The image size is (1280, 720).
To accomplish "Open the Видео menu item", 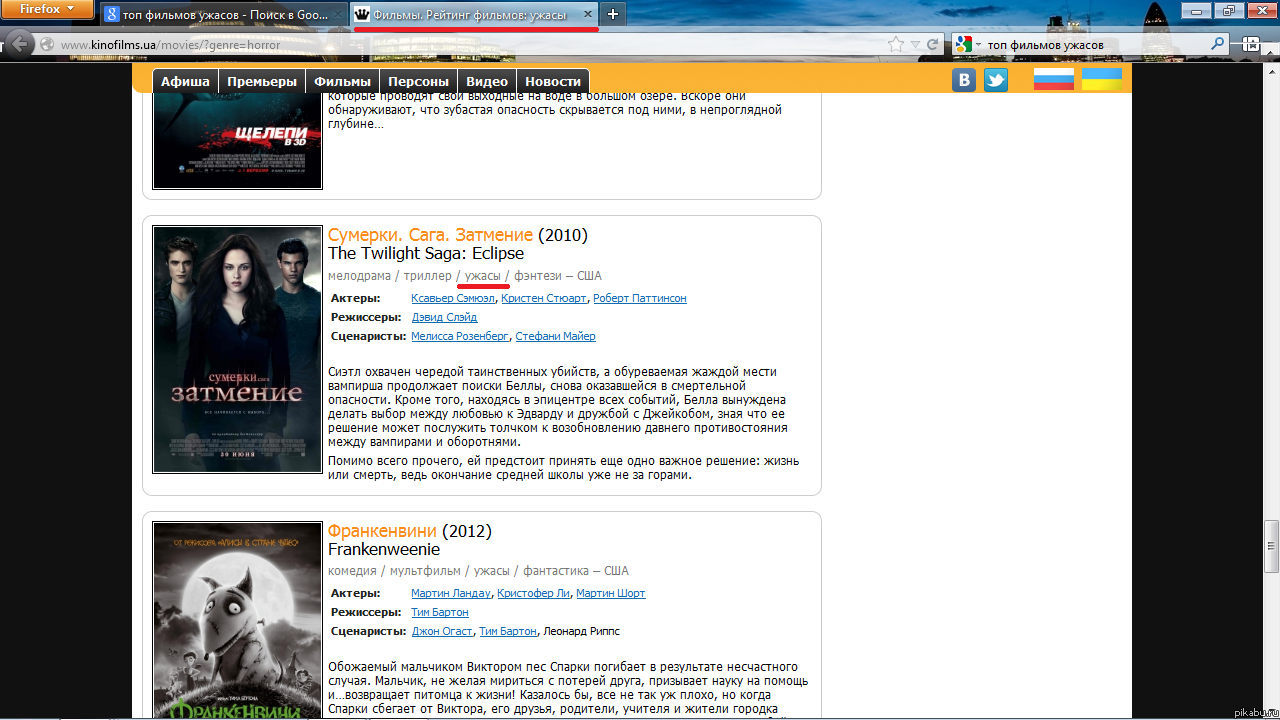I will click(487, 81).
